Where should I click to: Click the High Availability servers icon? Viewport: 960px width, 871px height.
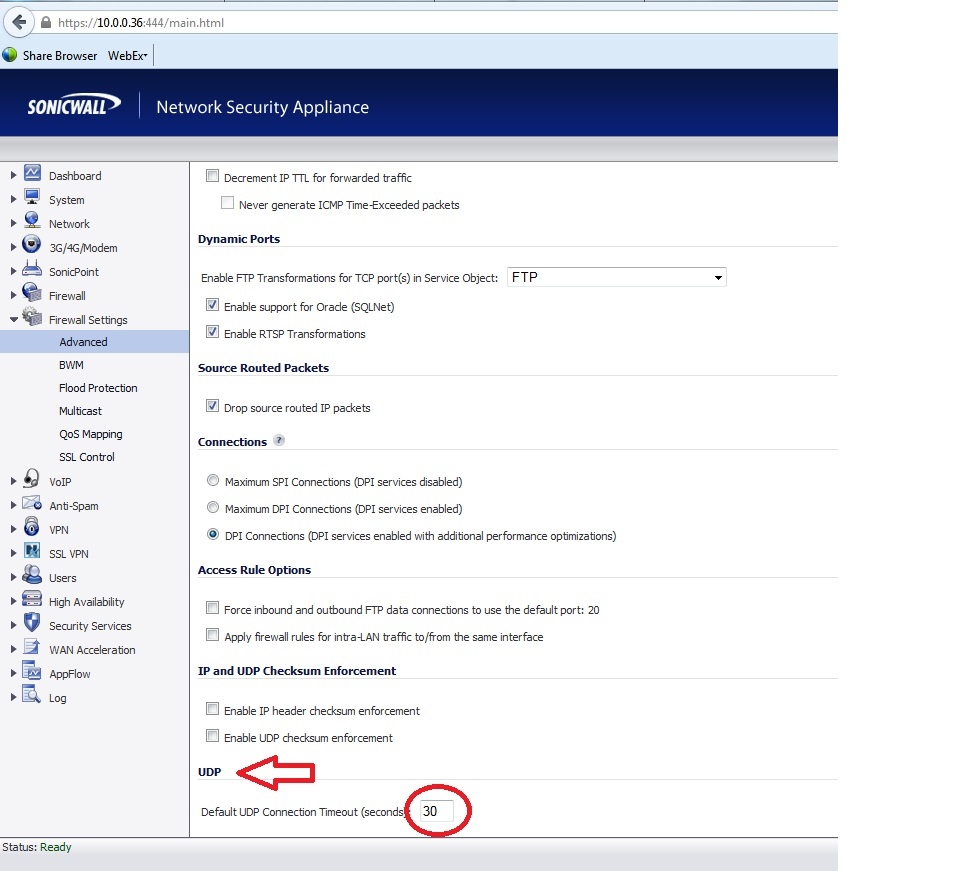(32, 599)
